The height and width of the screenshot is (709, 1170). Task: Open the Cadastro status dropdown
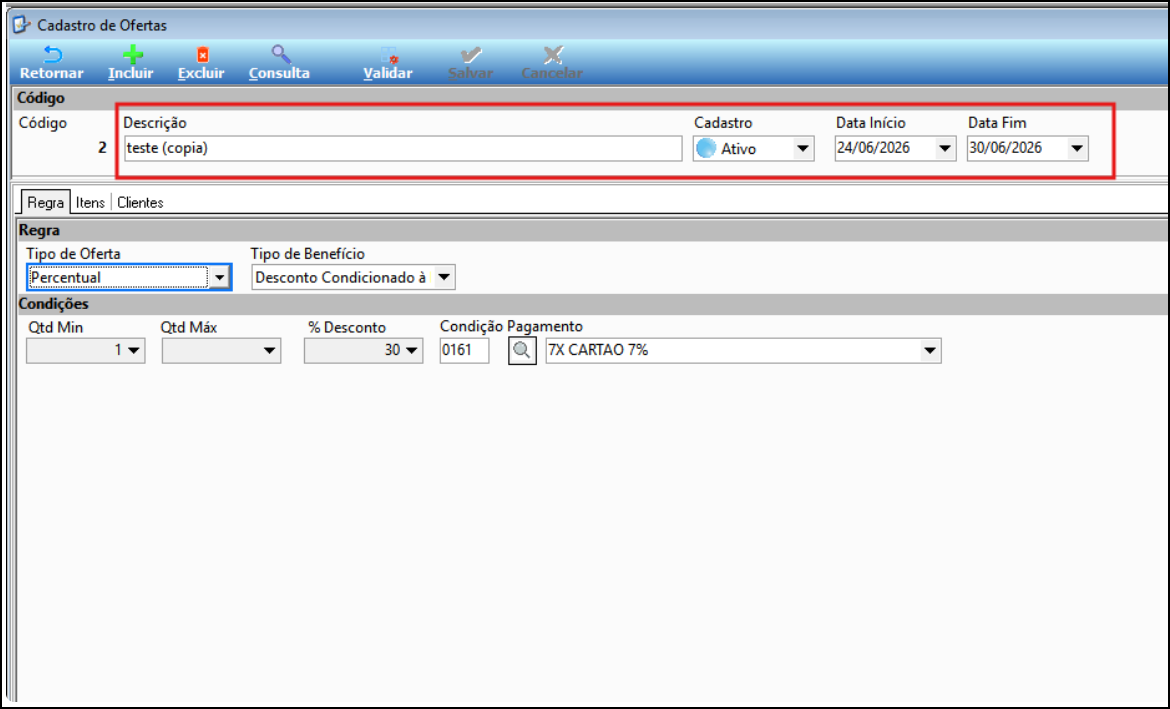pos(802,149)
